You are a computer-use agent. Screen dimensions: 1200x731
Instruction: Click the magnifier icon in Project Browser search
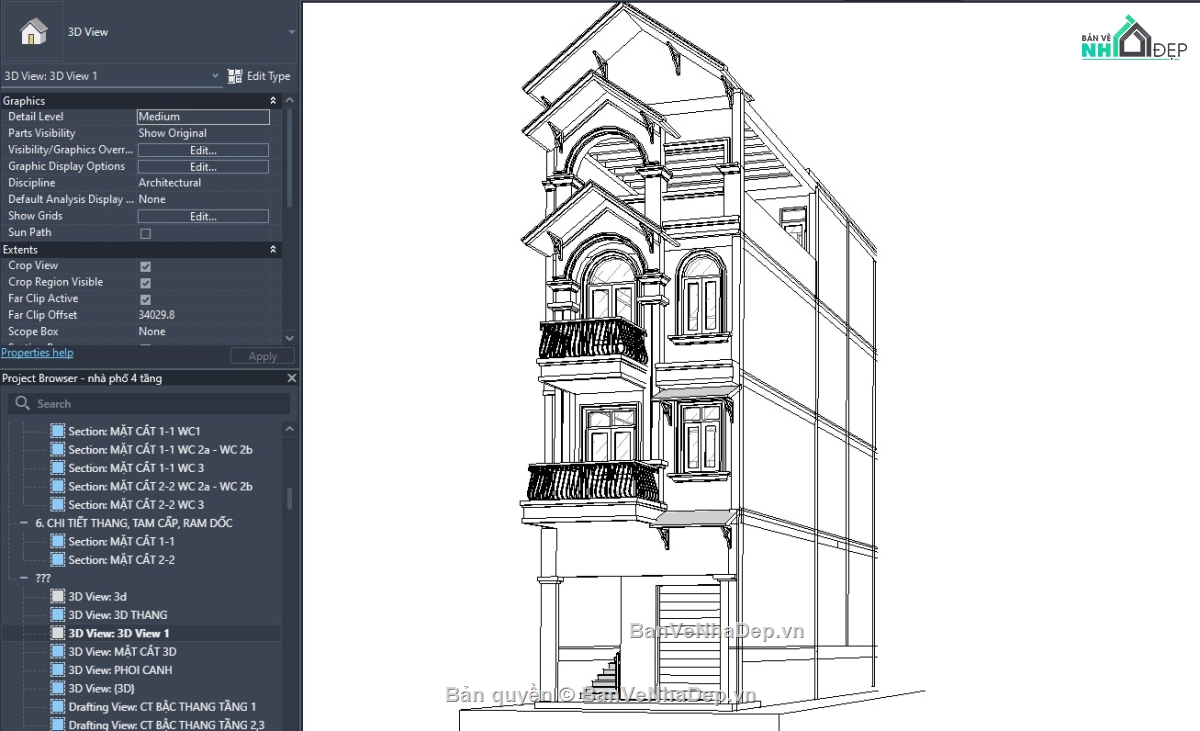click(x=23, y=404)
